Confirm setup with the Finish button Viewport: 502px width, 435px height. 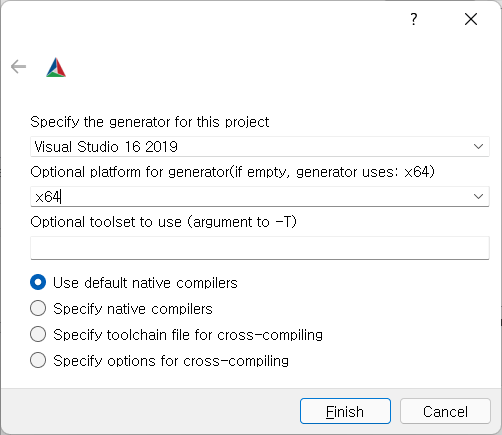pyautogui.click(x=345, y=411)
